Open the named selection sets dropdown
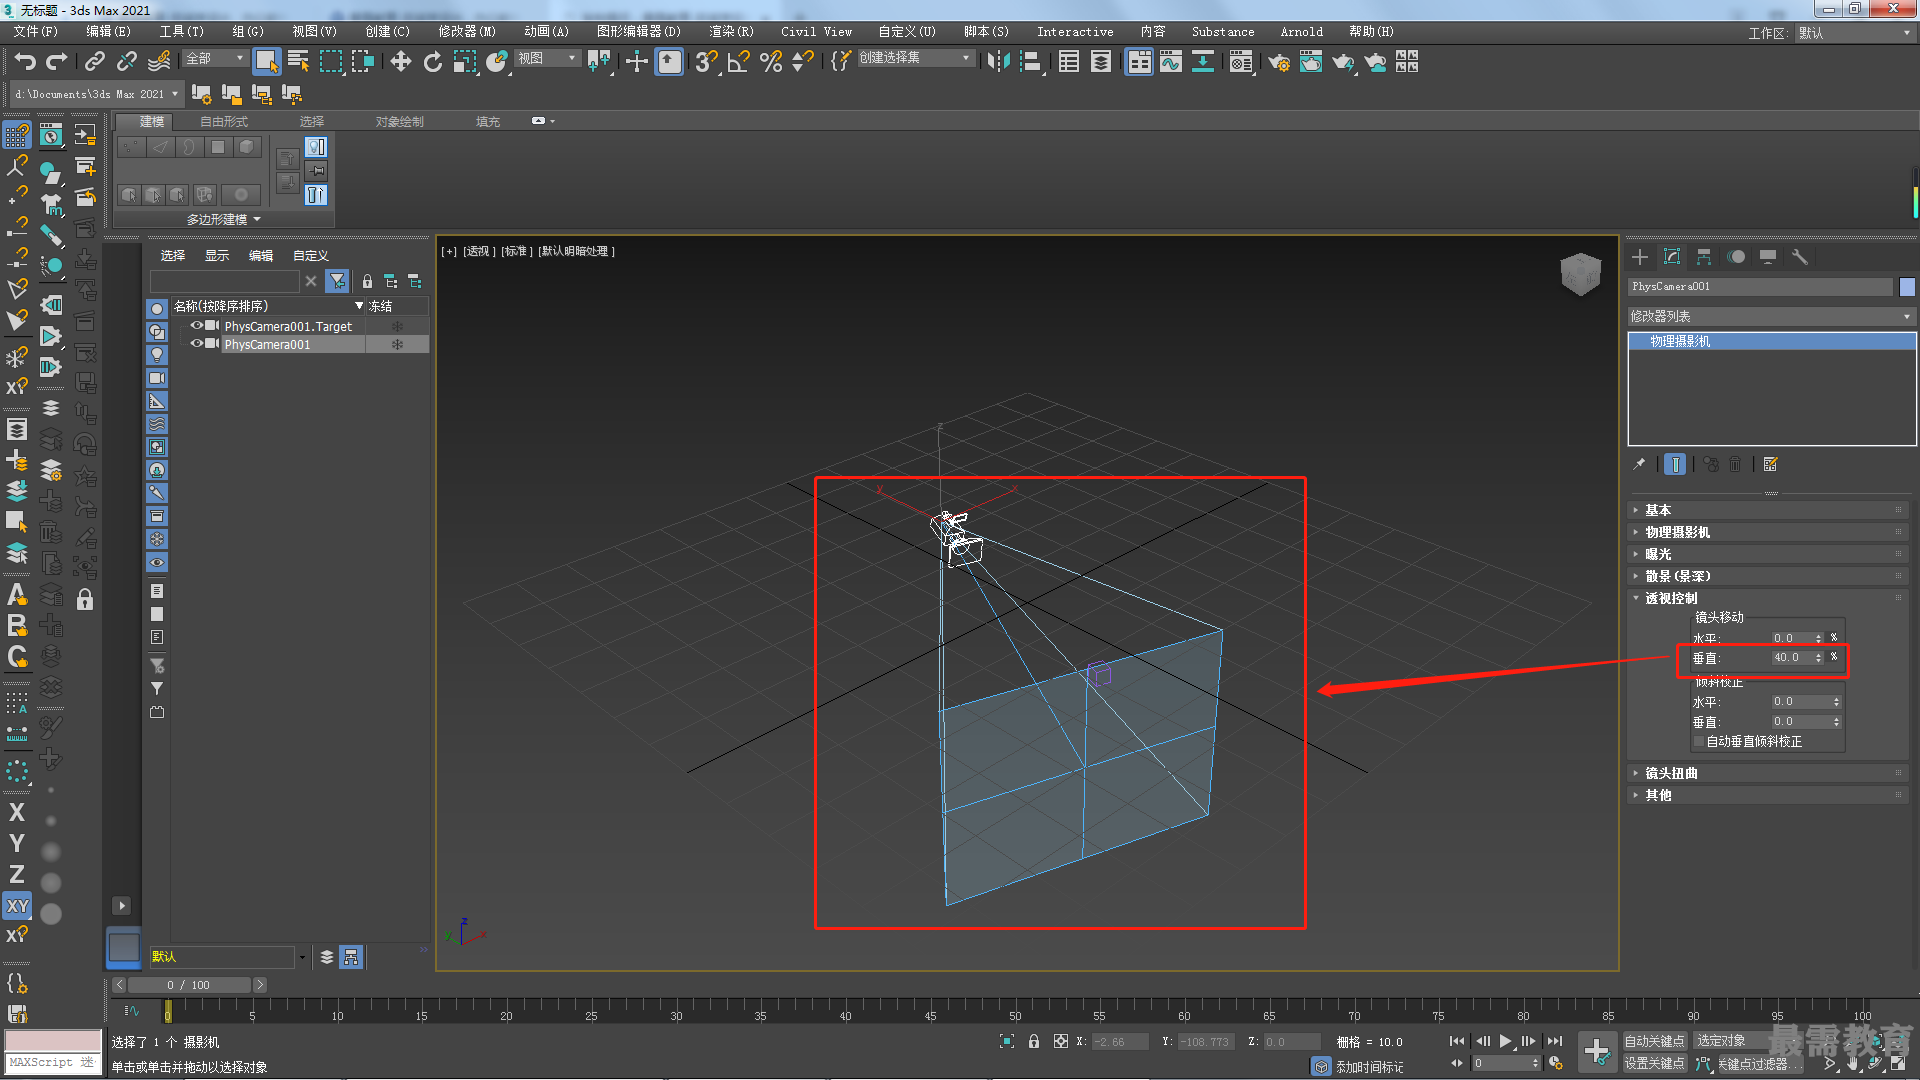Image resolution: width=1920 pixels, height=1080 pixels. click(915, 58)
